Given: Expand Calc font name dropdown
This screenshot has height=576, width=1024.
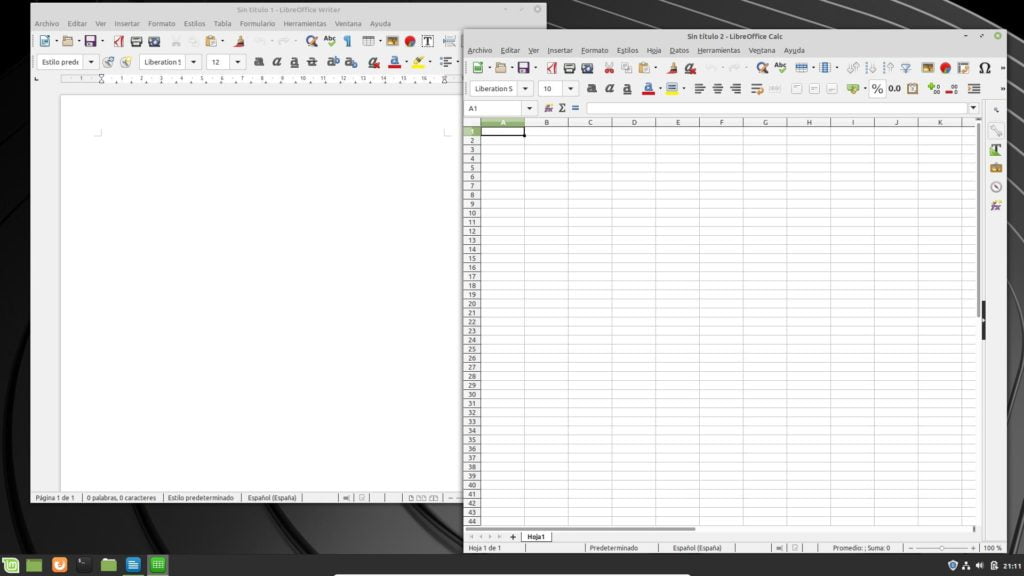Looking at the screenshot, I should click(x=525, y=89).
